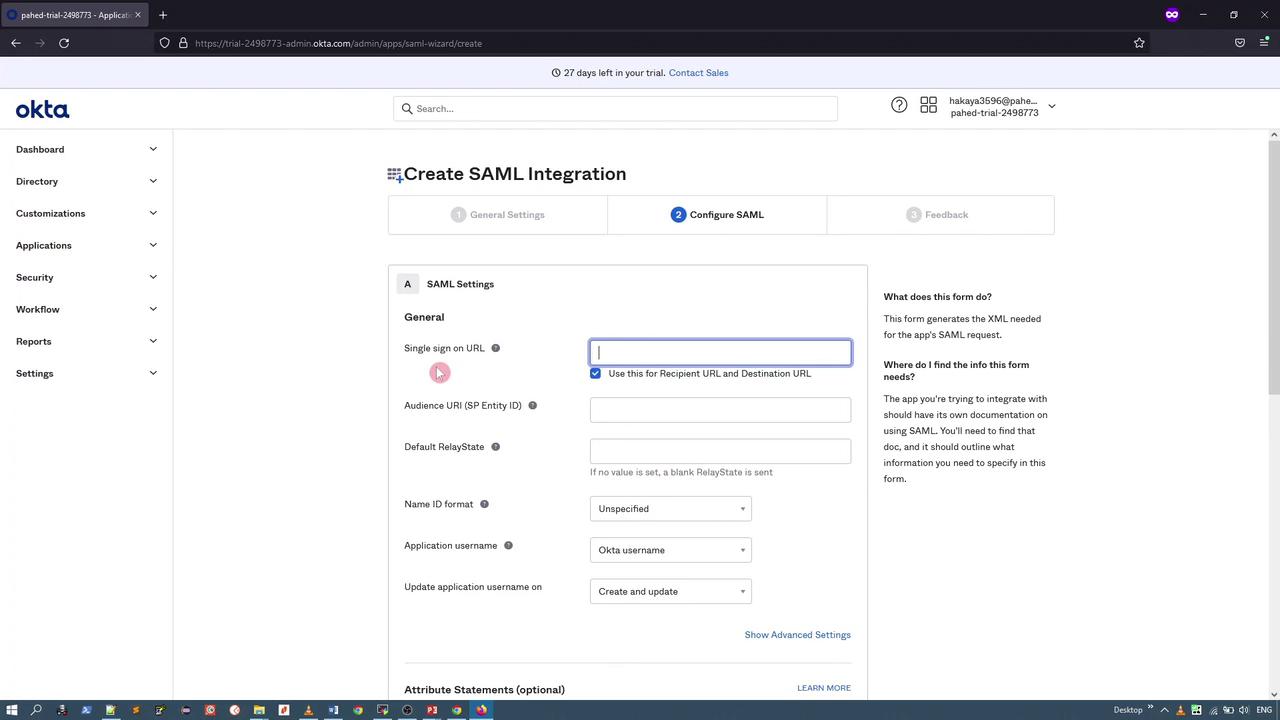The width and height of the screenshot is (1280, 720).
Task: Click the Contact Sales link
Action: point(698,73)
